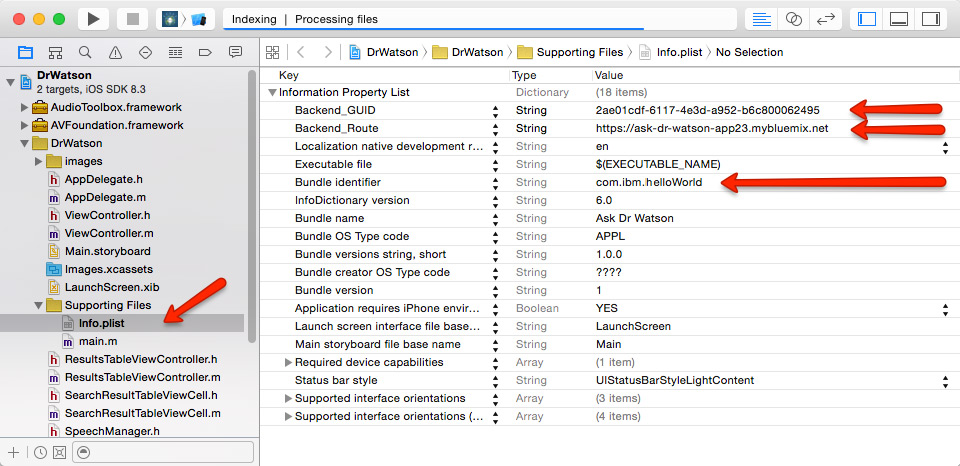The height and width of the screenshot is (466, 960).
Task: Toggle the Navigator pane visibility
Action: coord(866,19)
